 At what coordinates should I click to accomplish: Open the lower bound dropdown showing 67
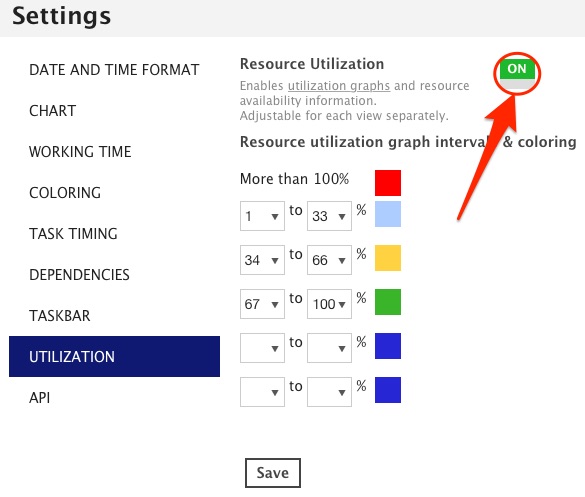(262, 304)
